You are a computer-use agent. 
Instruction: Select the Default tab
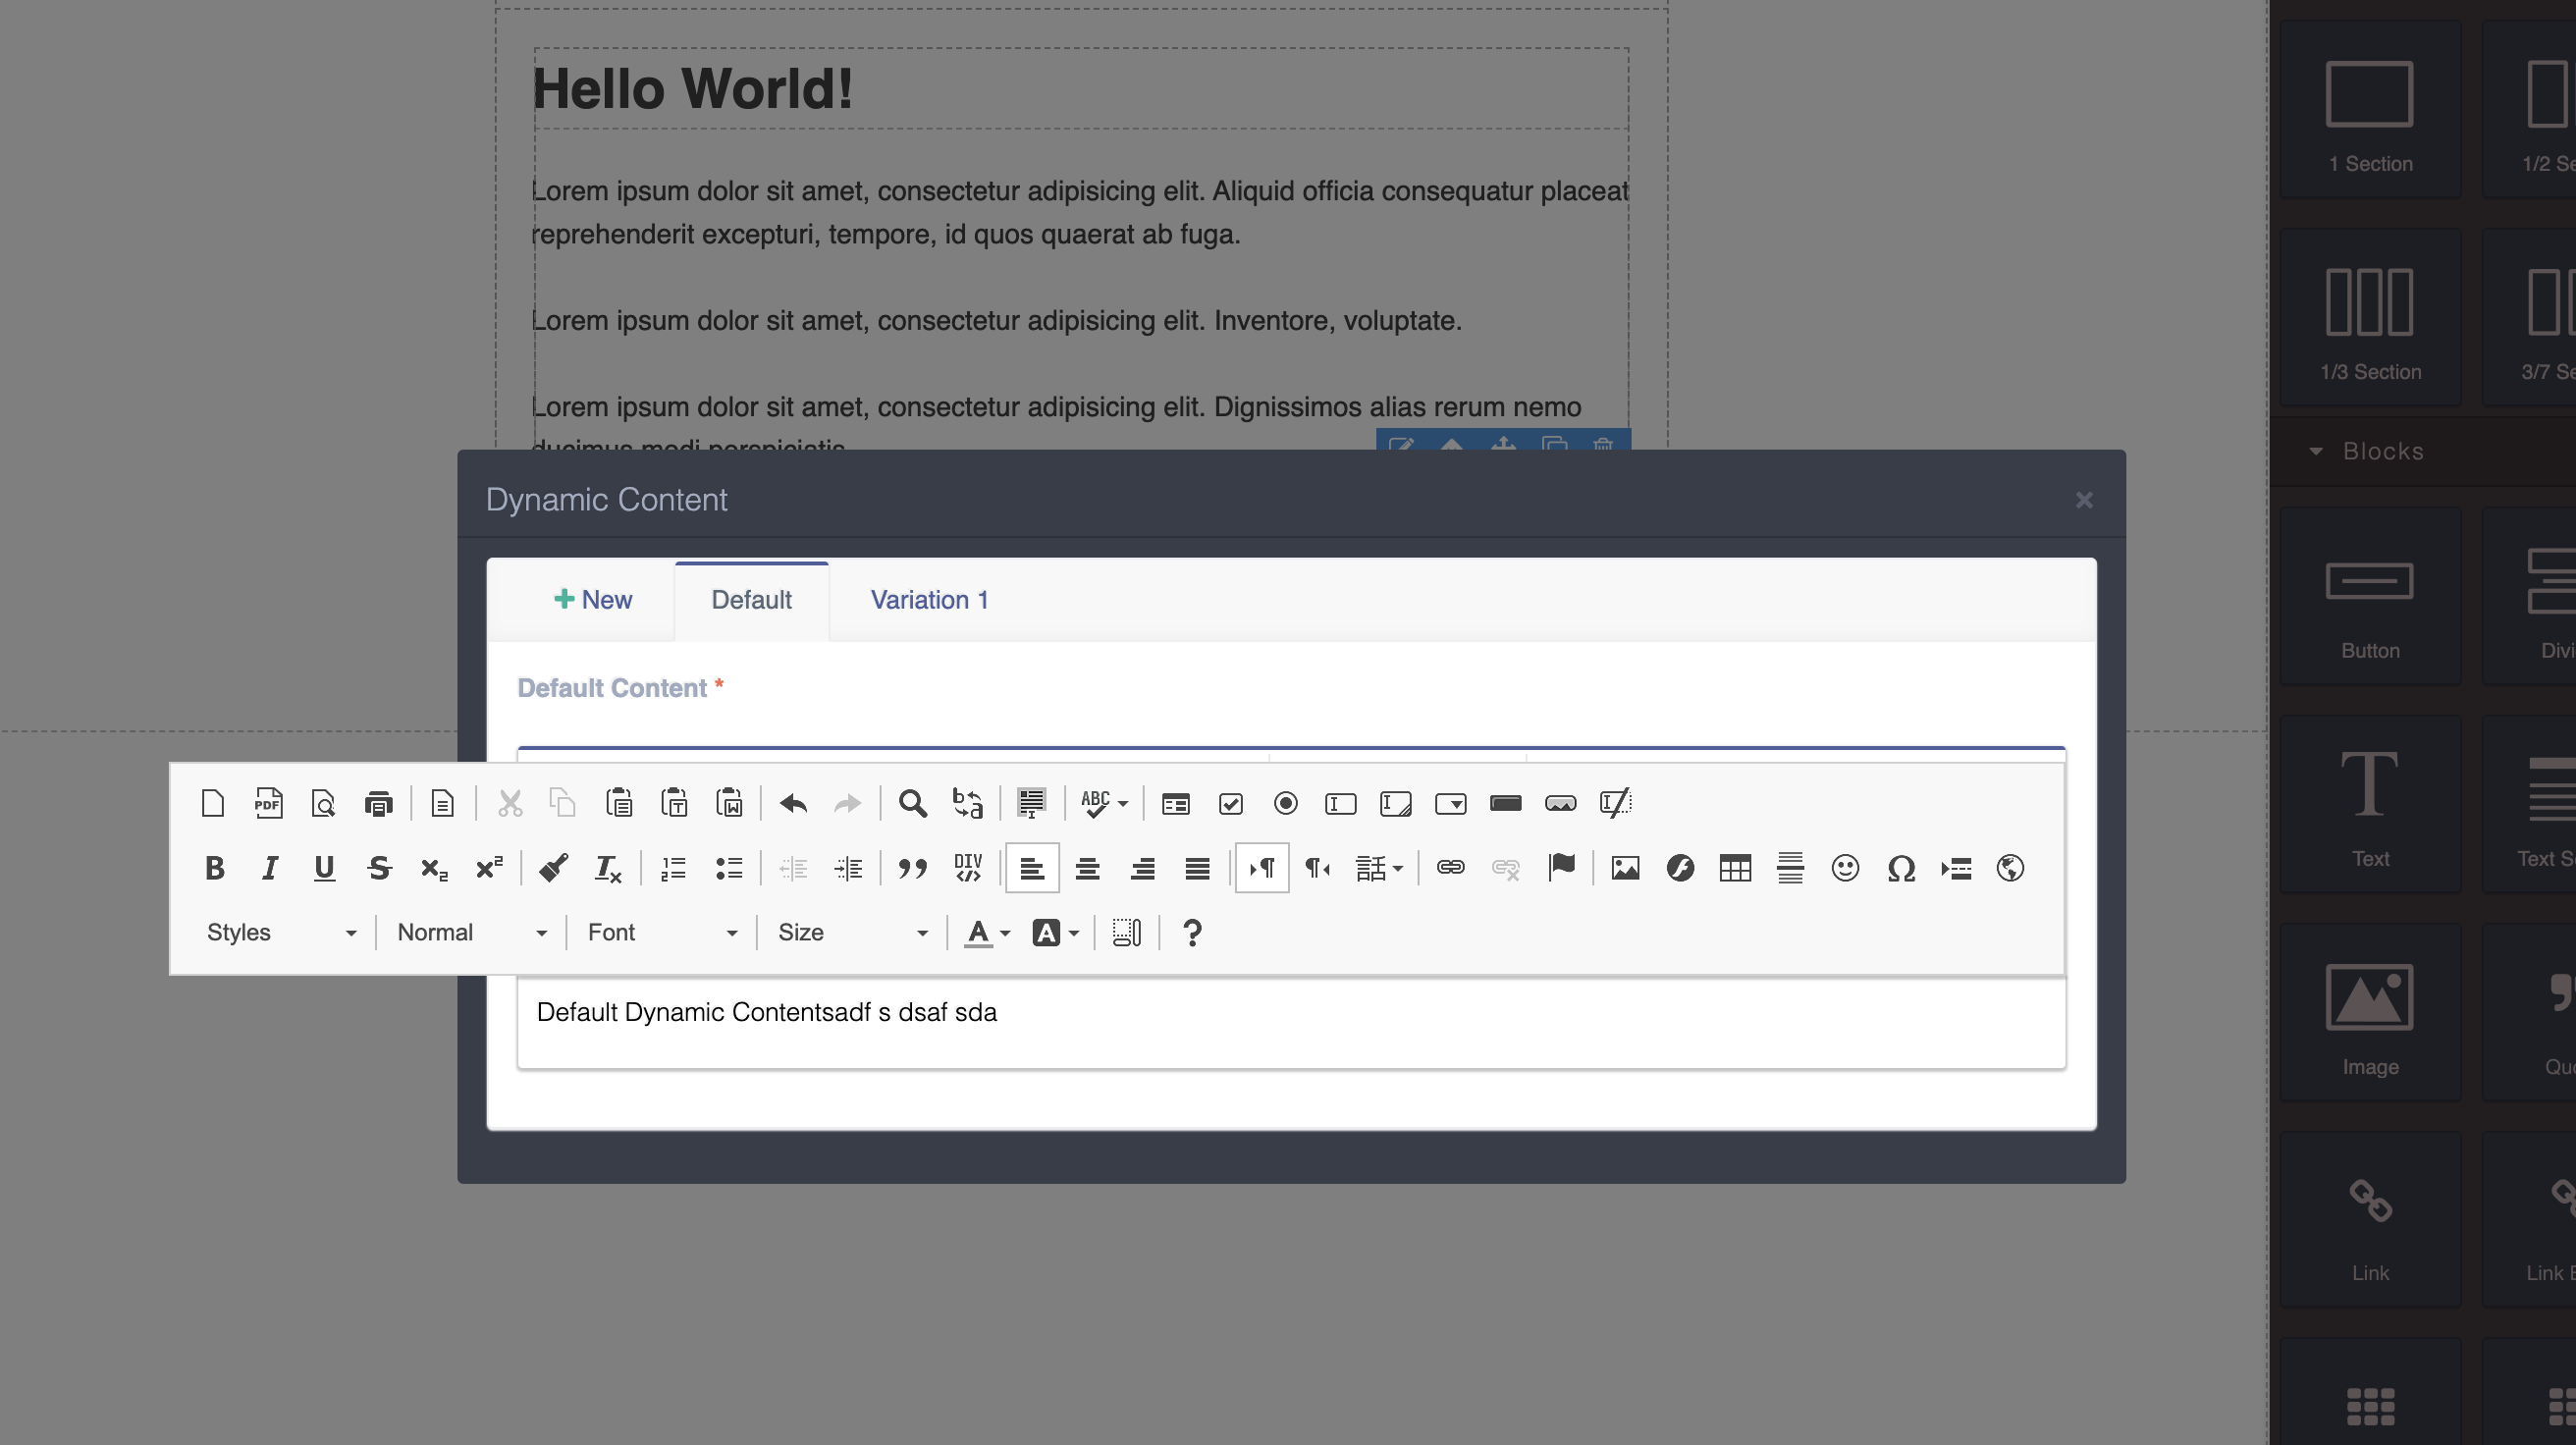(x=751, y=600)
